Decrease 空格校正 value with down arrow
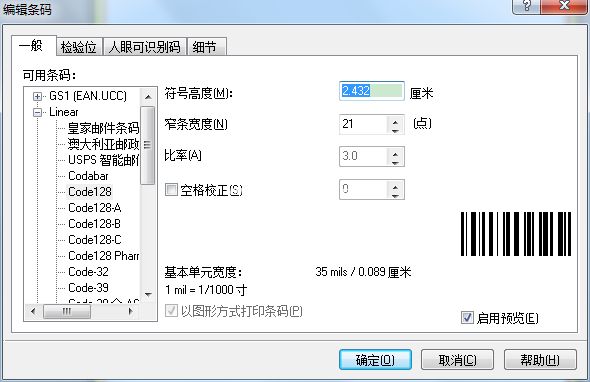 point(395,195)
